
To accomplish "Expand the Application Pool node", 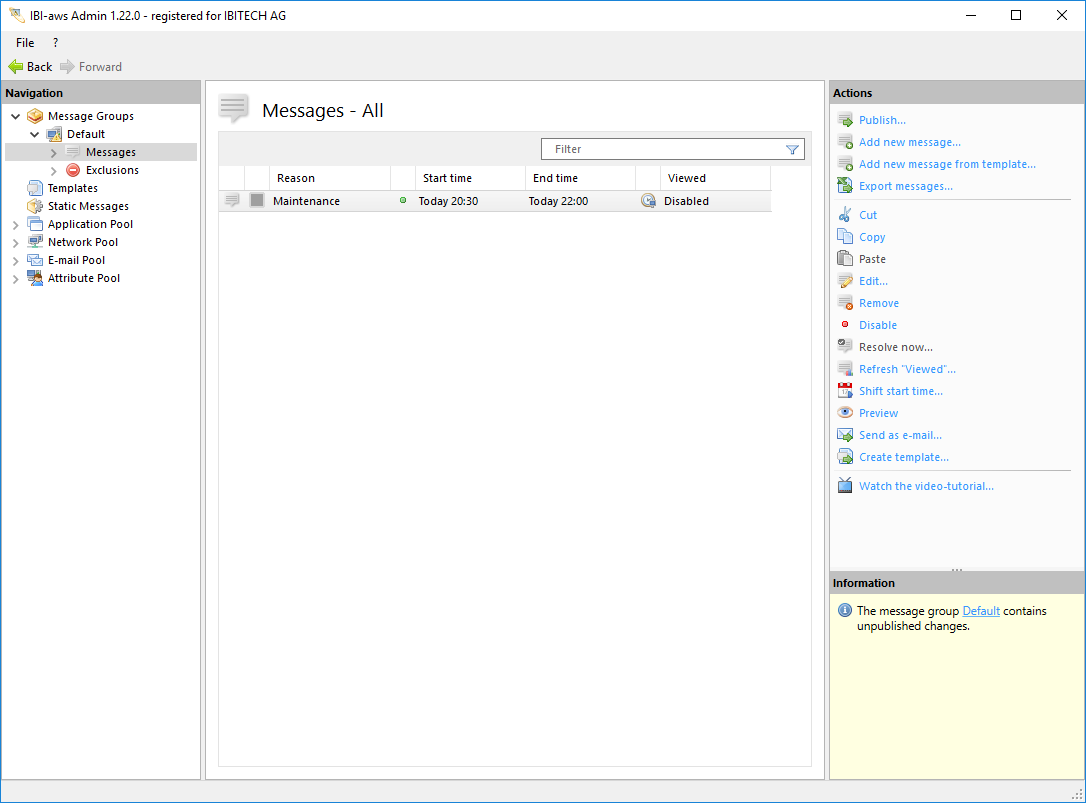I will coord(16,225).
